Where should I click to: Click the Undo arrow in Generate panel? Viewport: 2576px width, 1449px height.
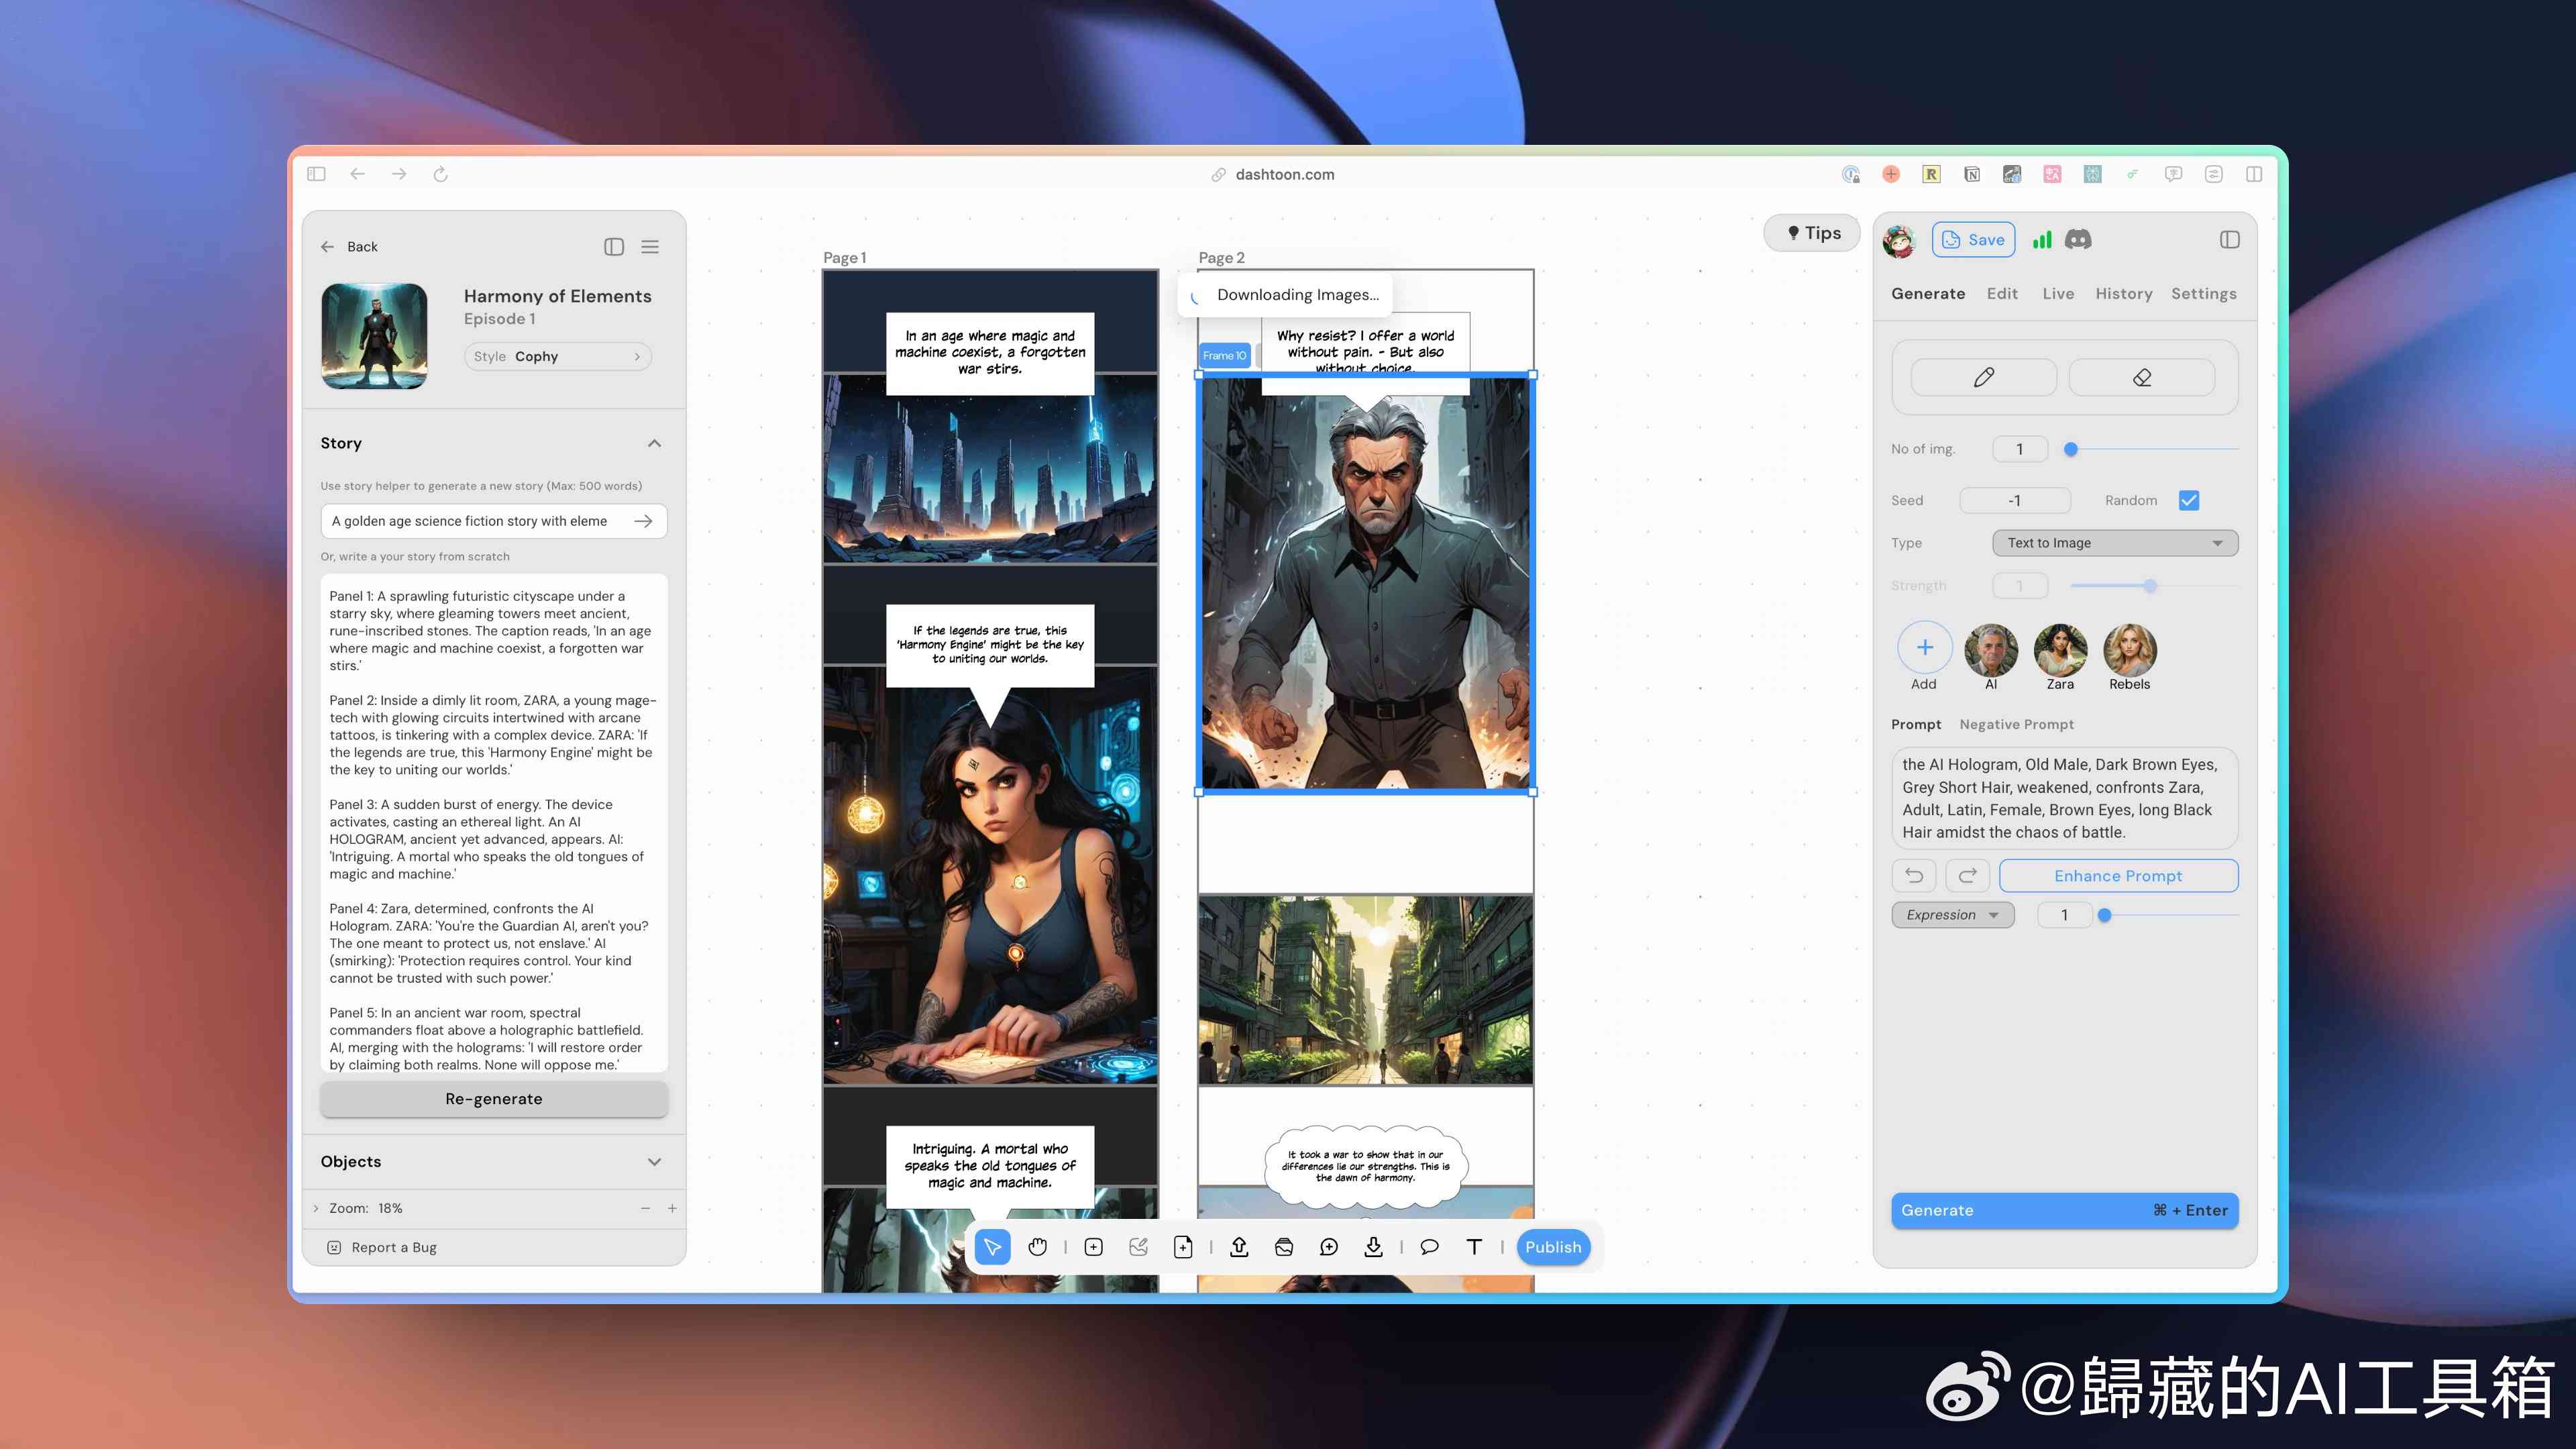pos(1915,874)
